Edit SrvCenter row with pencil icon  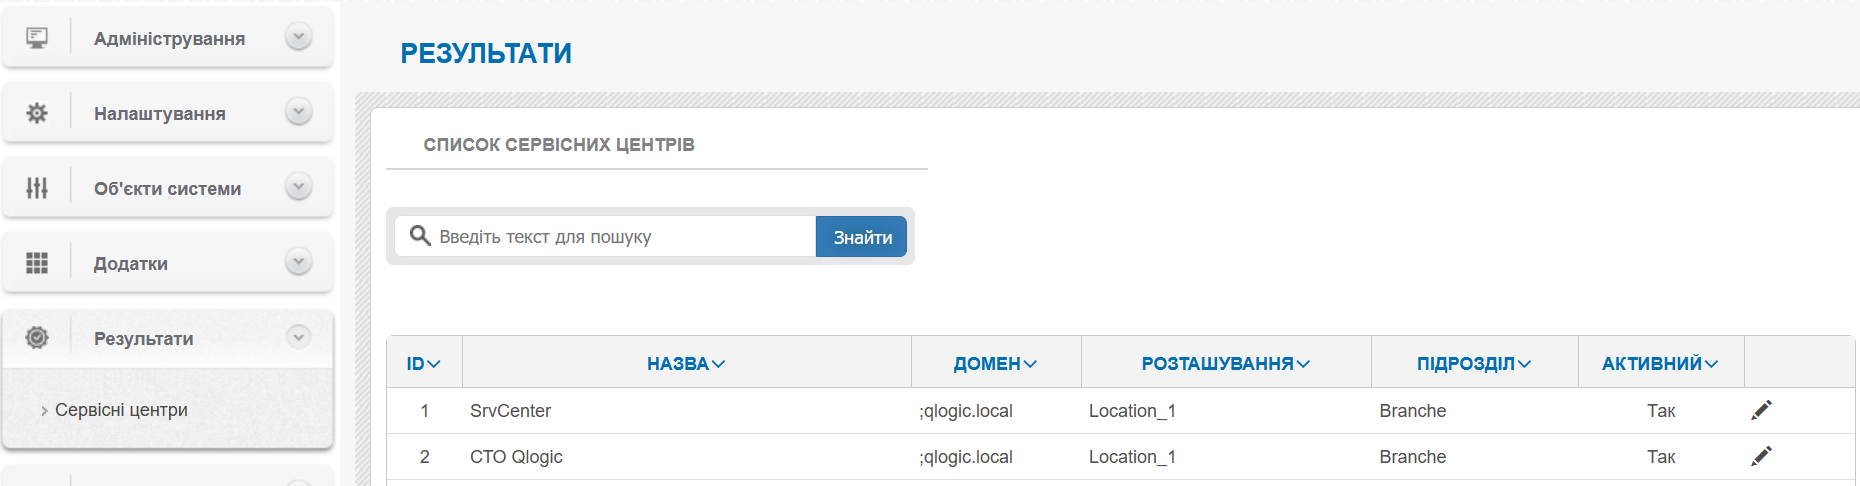[1761, 410]
